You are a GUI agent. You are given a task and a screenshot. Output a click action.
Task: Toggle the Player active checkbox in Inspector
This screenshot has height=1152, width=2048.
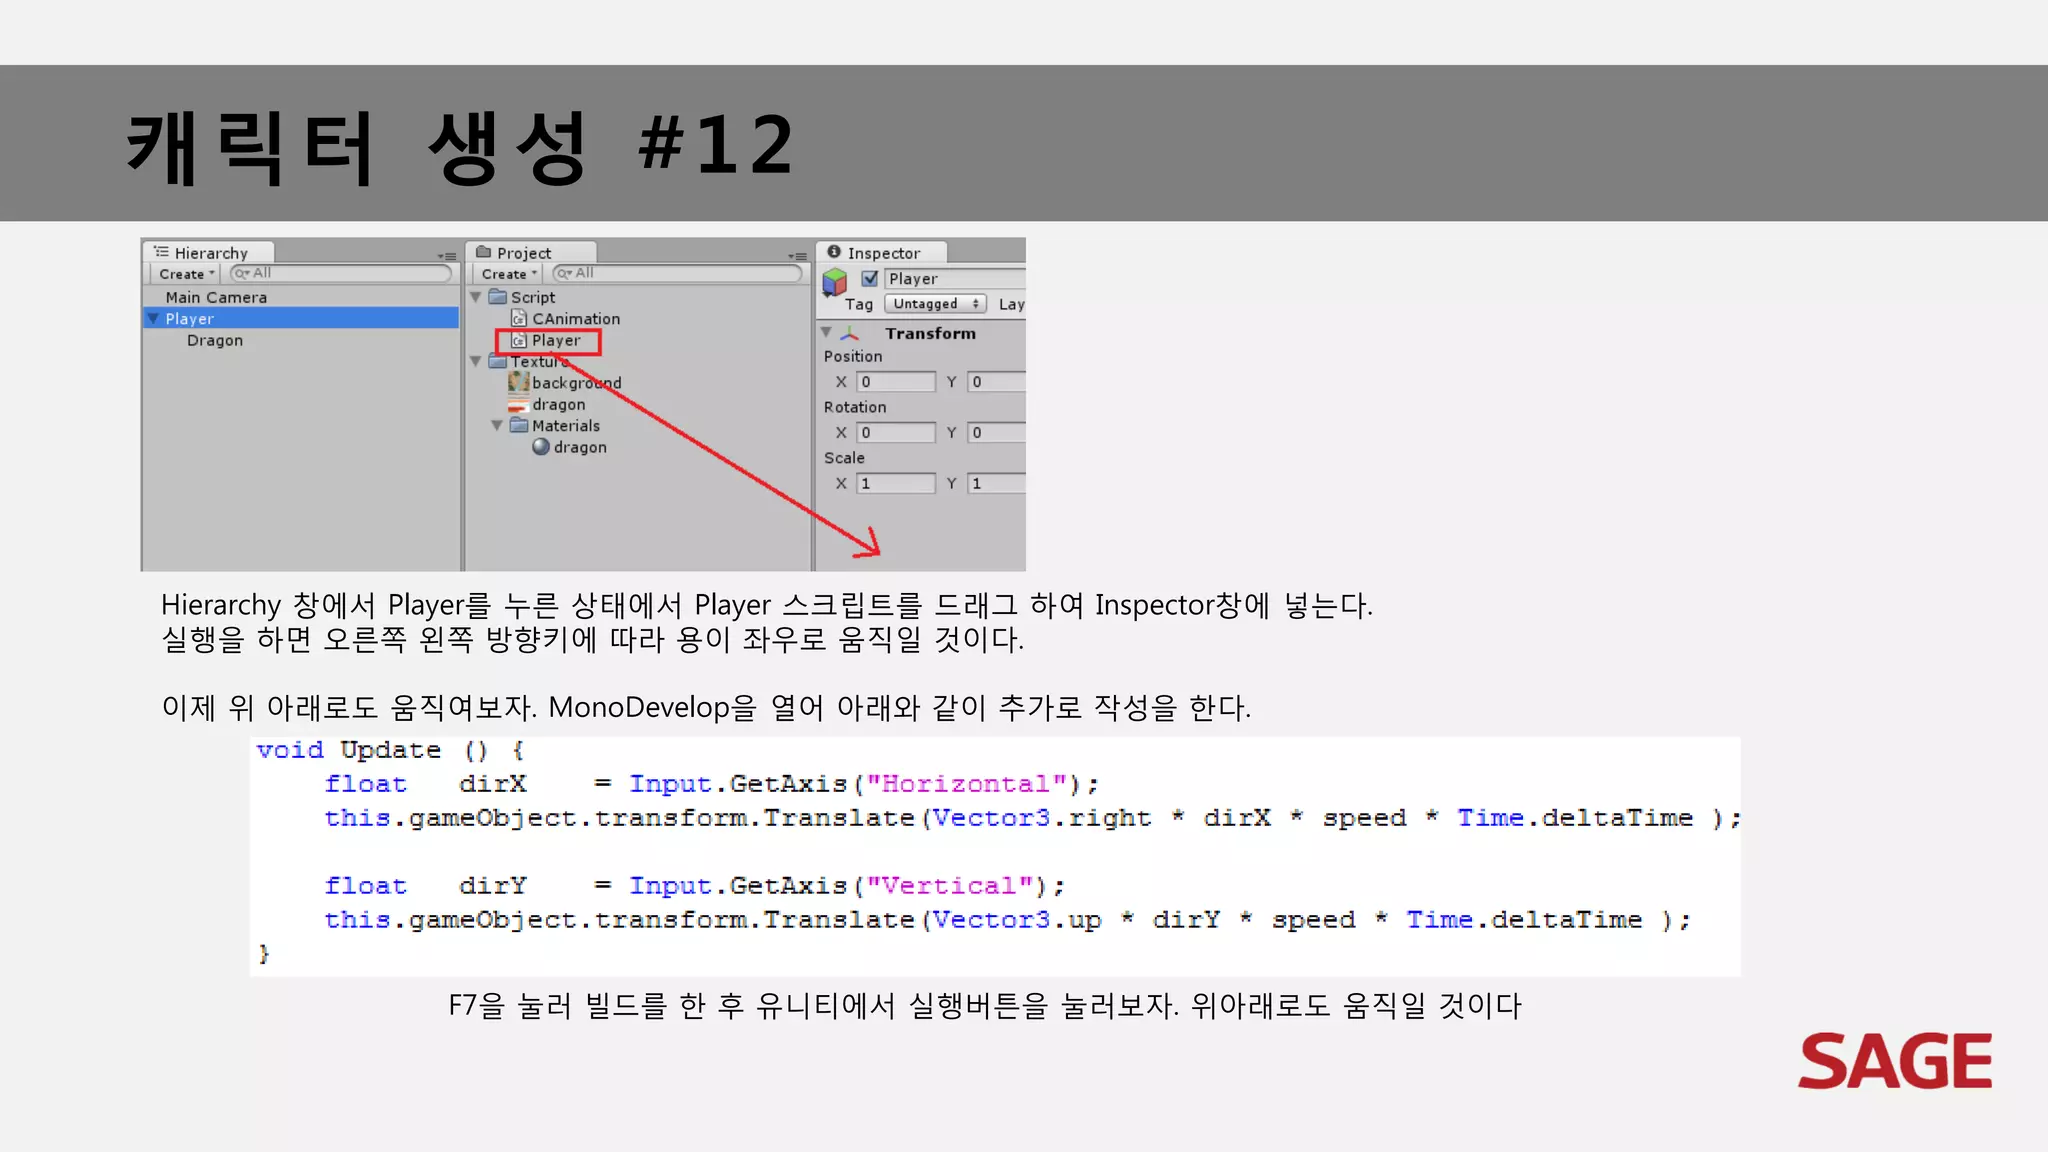click(x=870, y=278)
